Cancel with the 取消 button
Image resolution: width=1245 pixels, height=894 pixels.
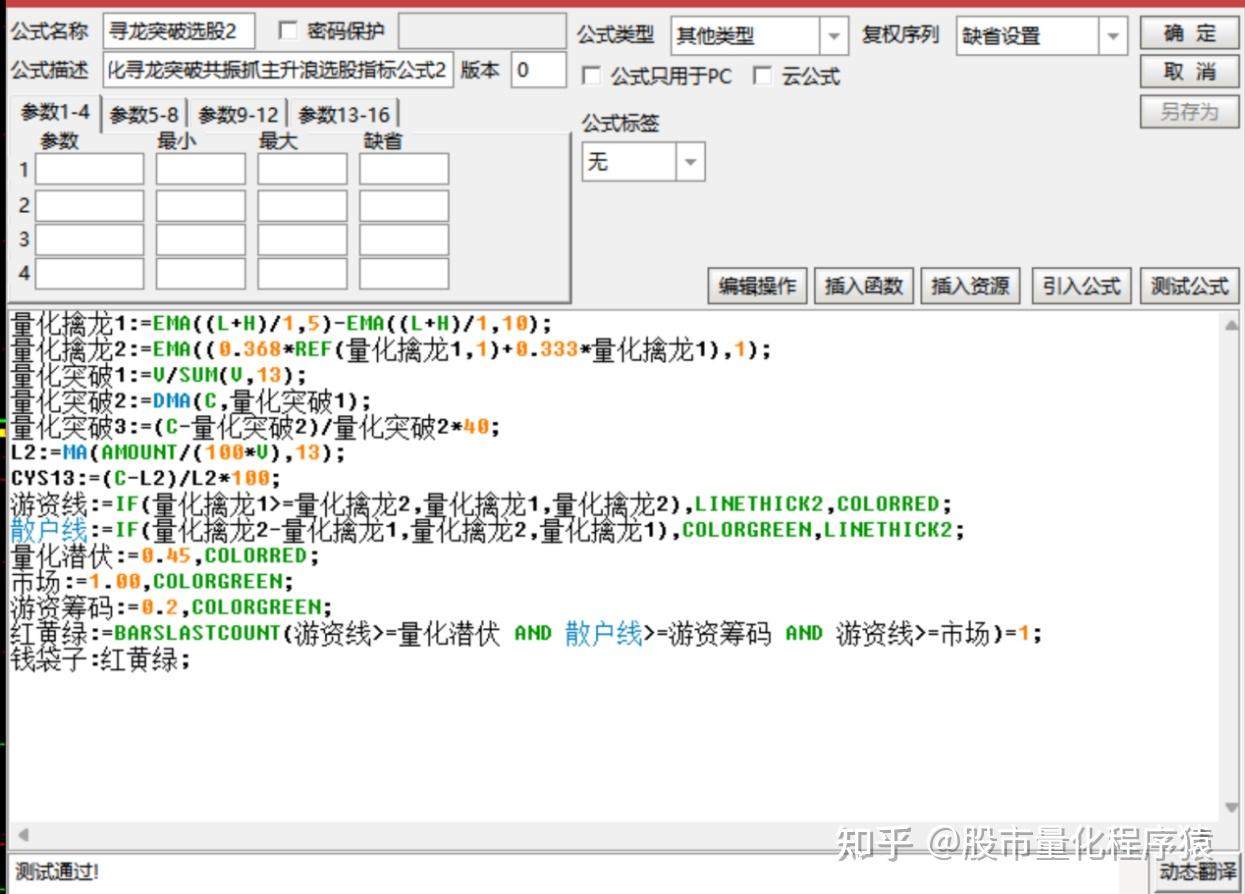(x=1189, y=72)
